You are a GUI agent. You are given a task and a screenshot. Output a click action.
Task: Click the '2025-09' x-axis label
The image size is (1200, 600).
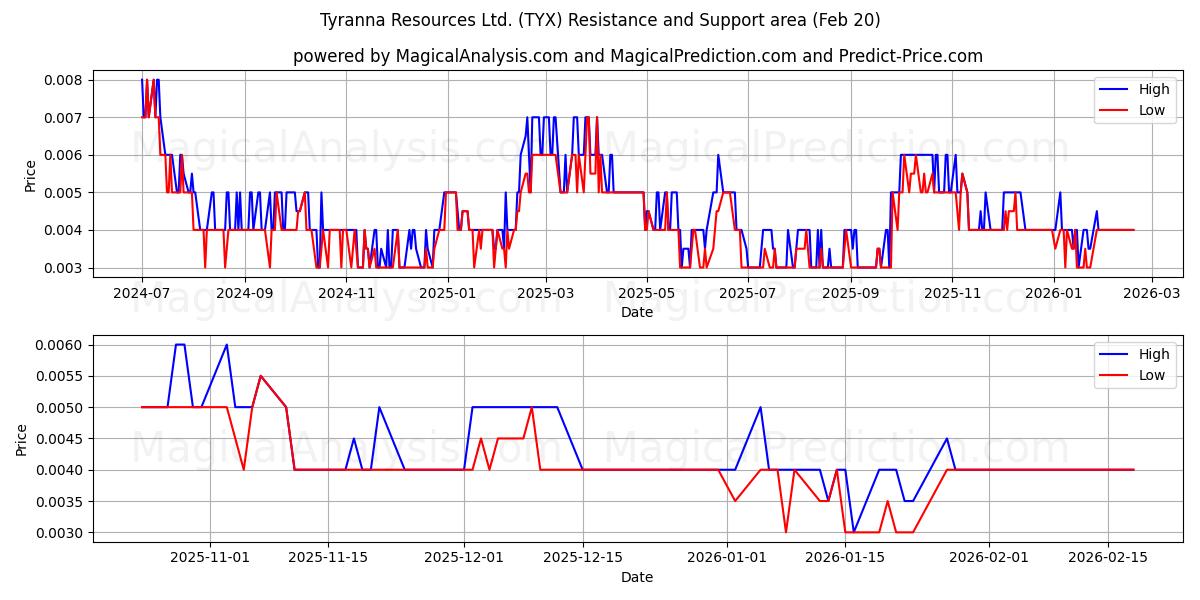pyautogui.click(x=852, y=294)
